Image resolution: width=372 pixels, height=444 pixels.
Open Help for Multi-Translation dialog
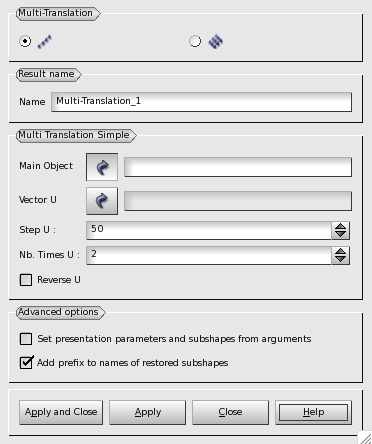click(x=313, y=413)
